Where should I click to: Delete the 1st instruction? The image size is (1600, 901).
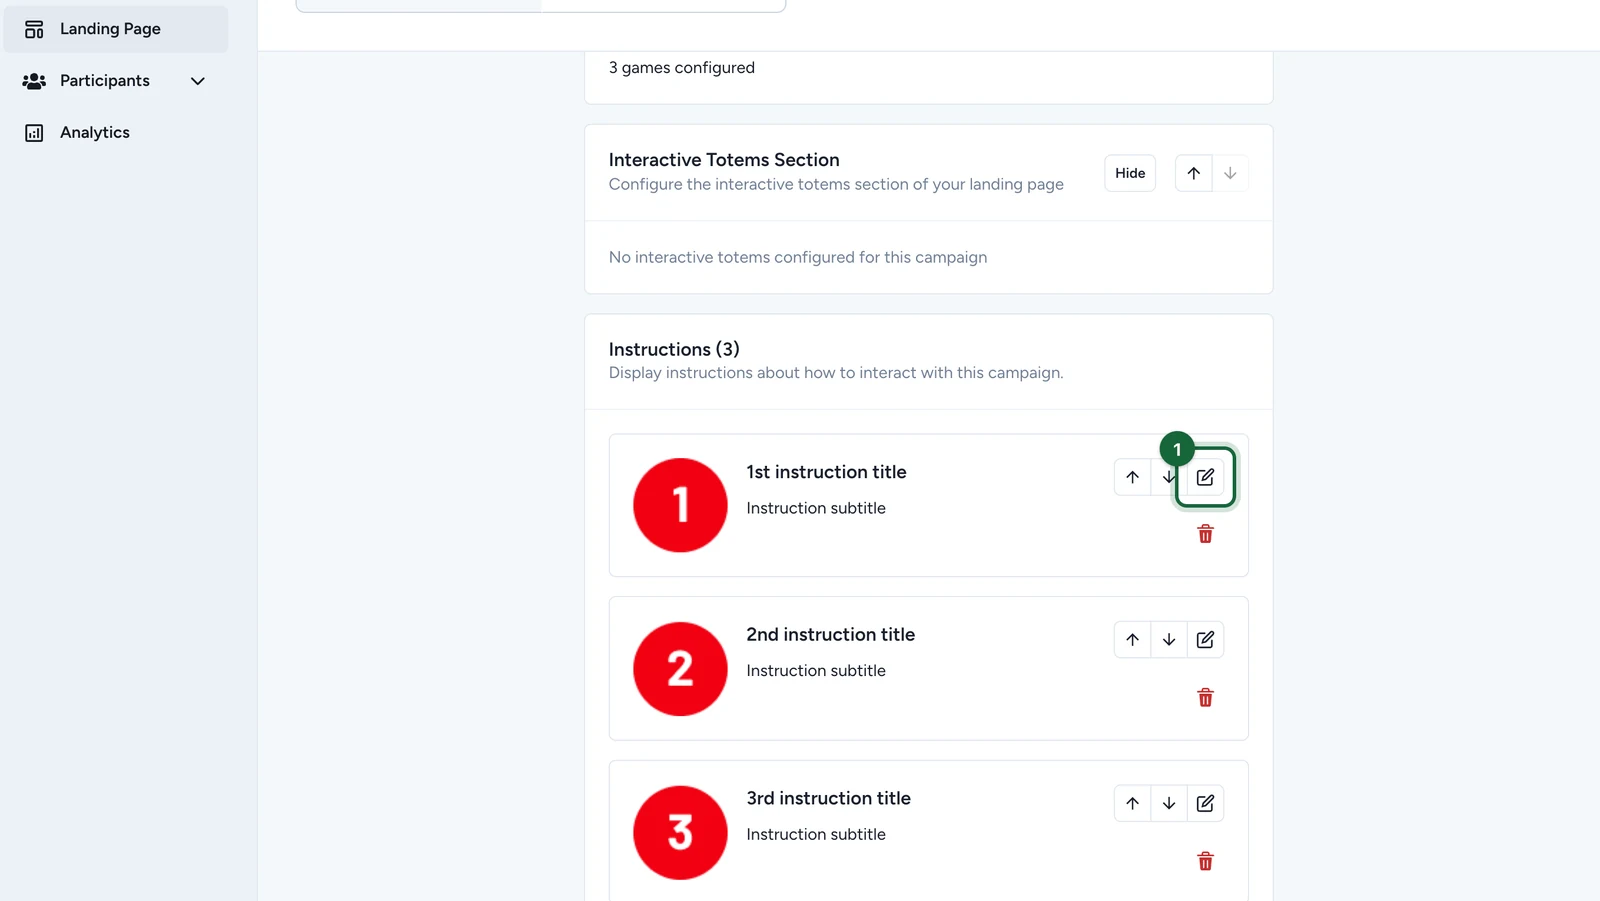(x=1205, y=534)
